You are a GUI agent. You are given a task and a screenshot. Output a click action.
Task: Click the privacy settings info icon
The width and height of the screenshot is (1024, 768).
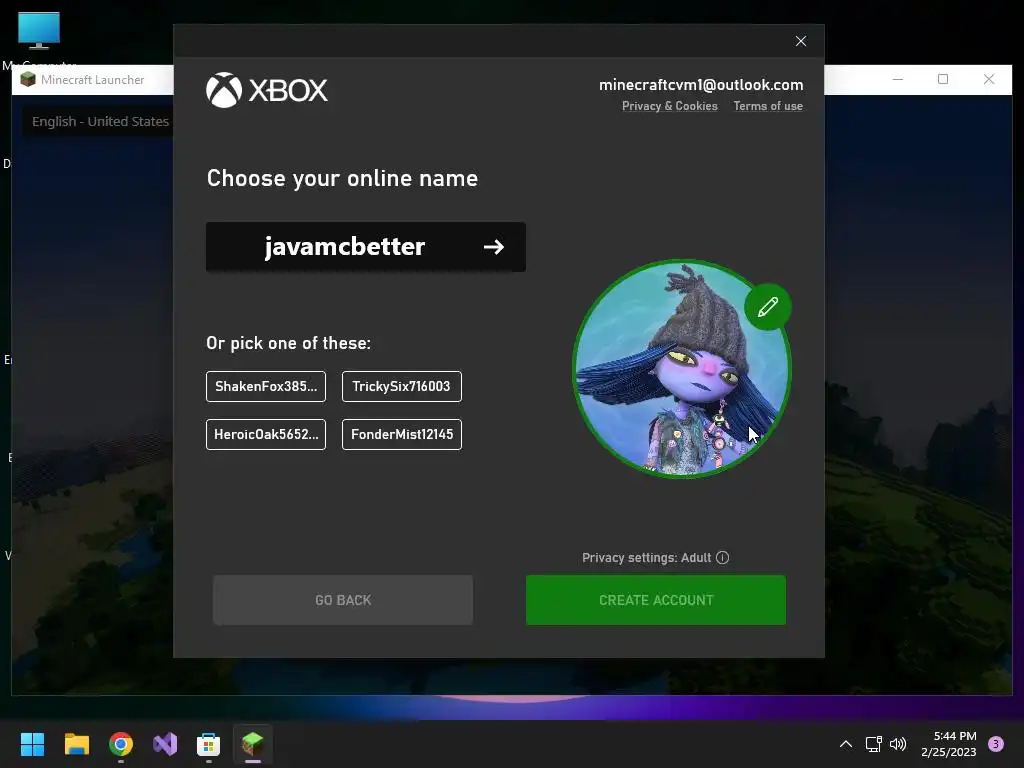[x=722, y=558]
